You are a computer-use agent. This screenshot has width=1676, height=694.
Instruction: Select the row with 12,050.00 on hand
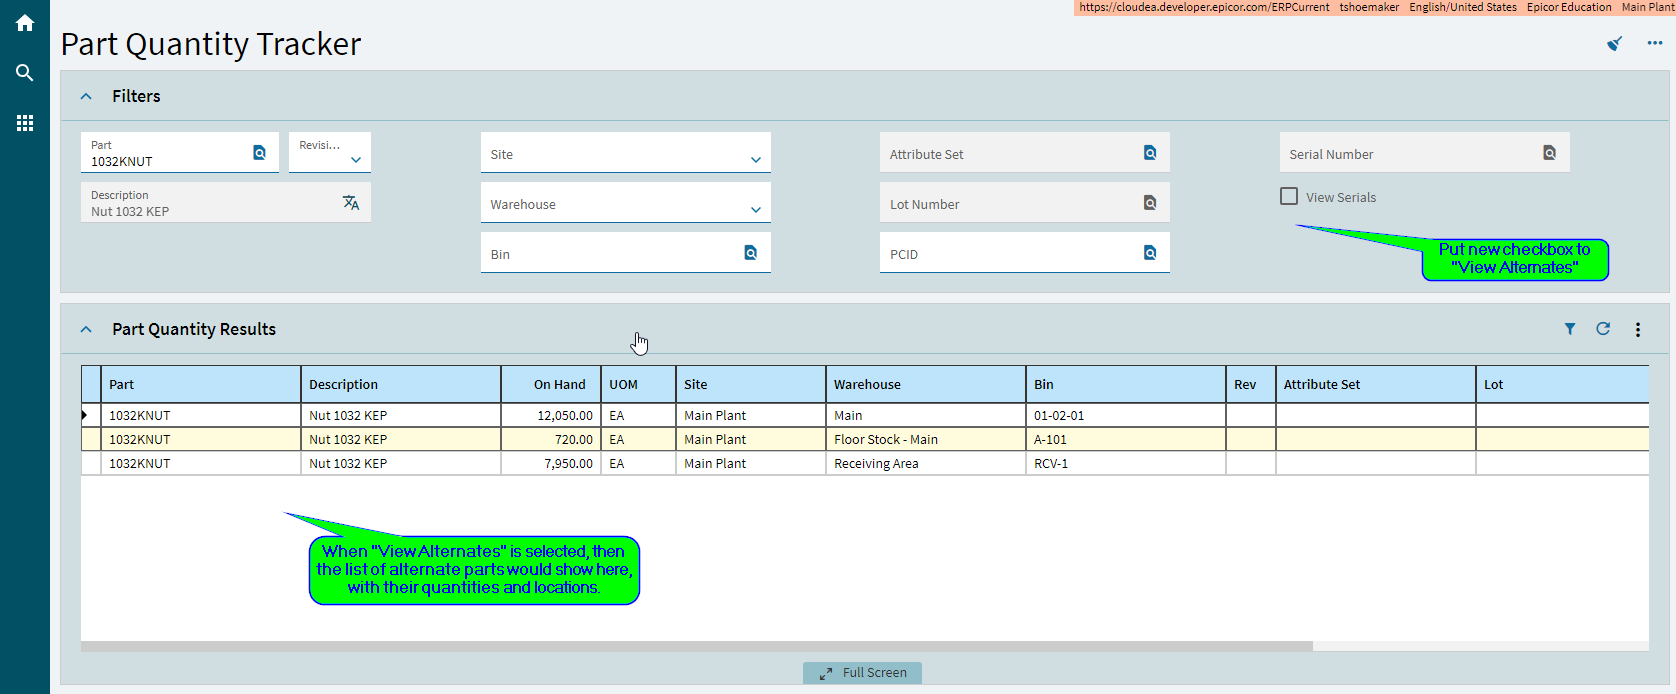coord(865,415)
